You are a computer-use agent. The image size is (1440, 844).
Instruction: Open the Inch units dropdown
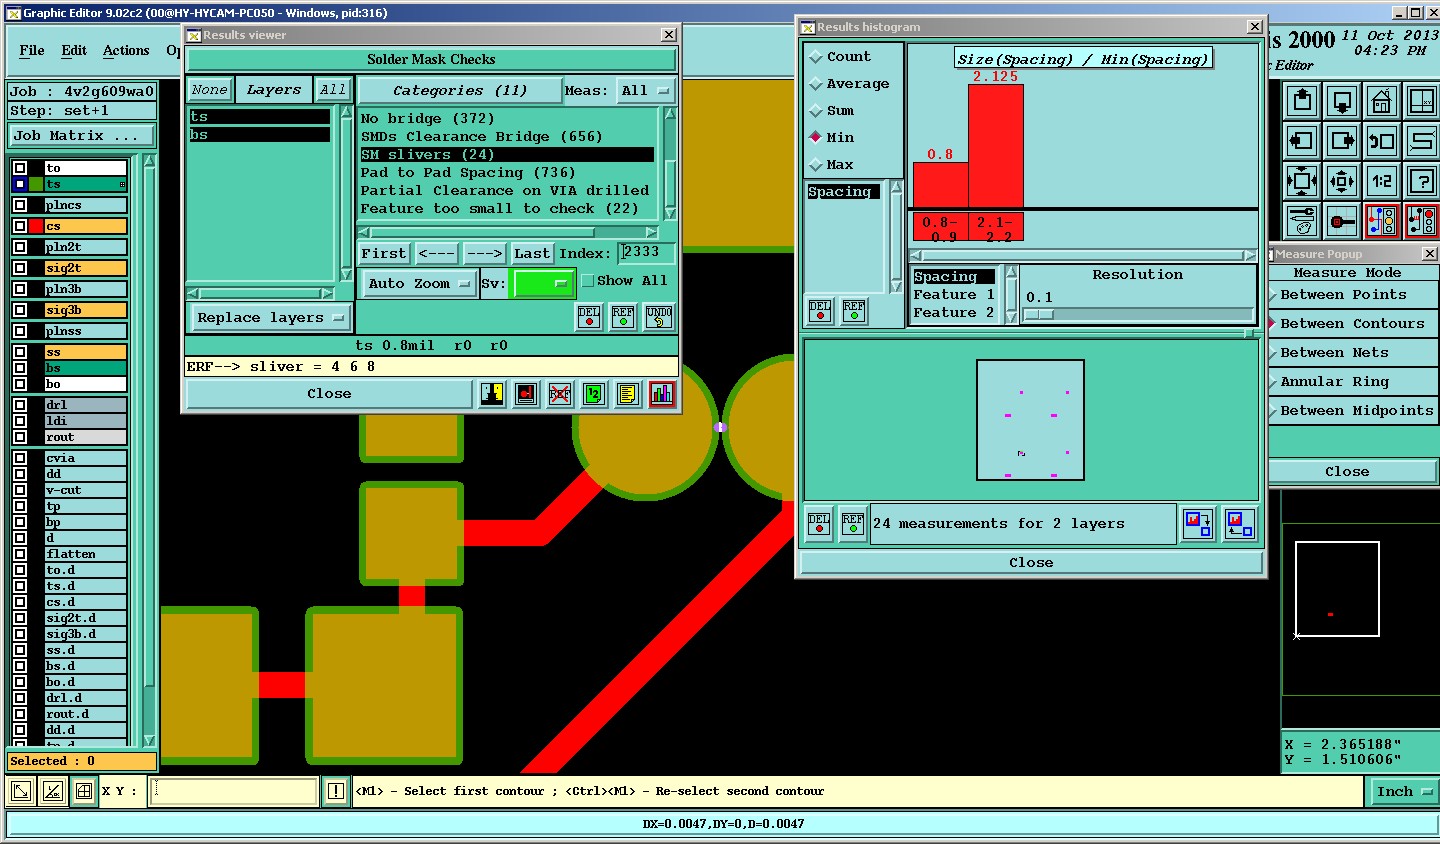[x=1403, y=792]
